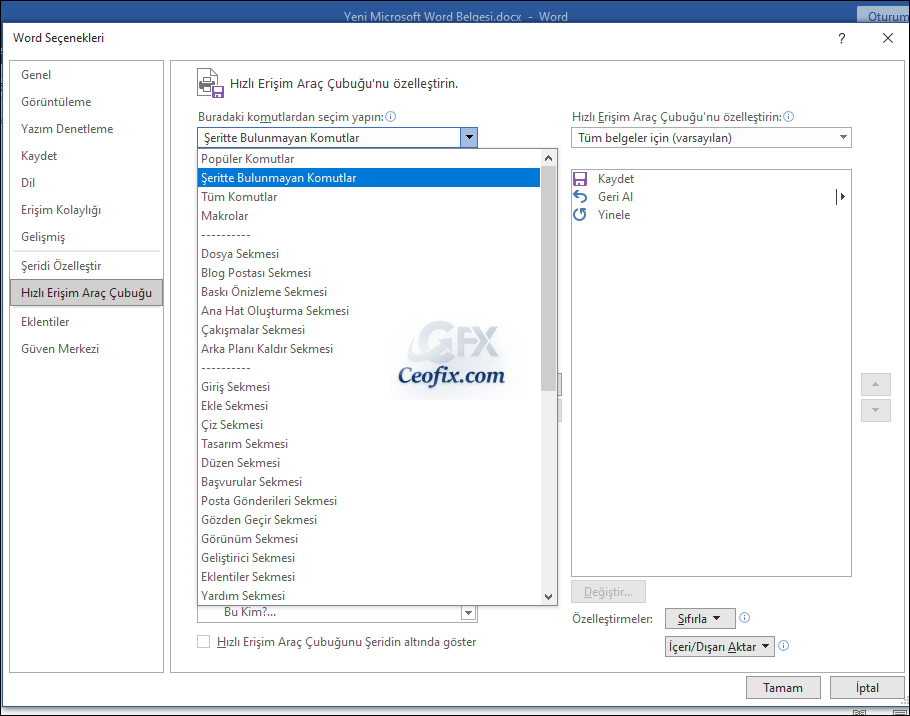Select Eklentiler Sekmesi entry in list

coord(369,577)
